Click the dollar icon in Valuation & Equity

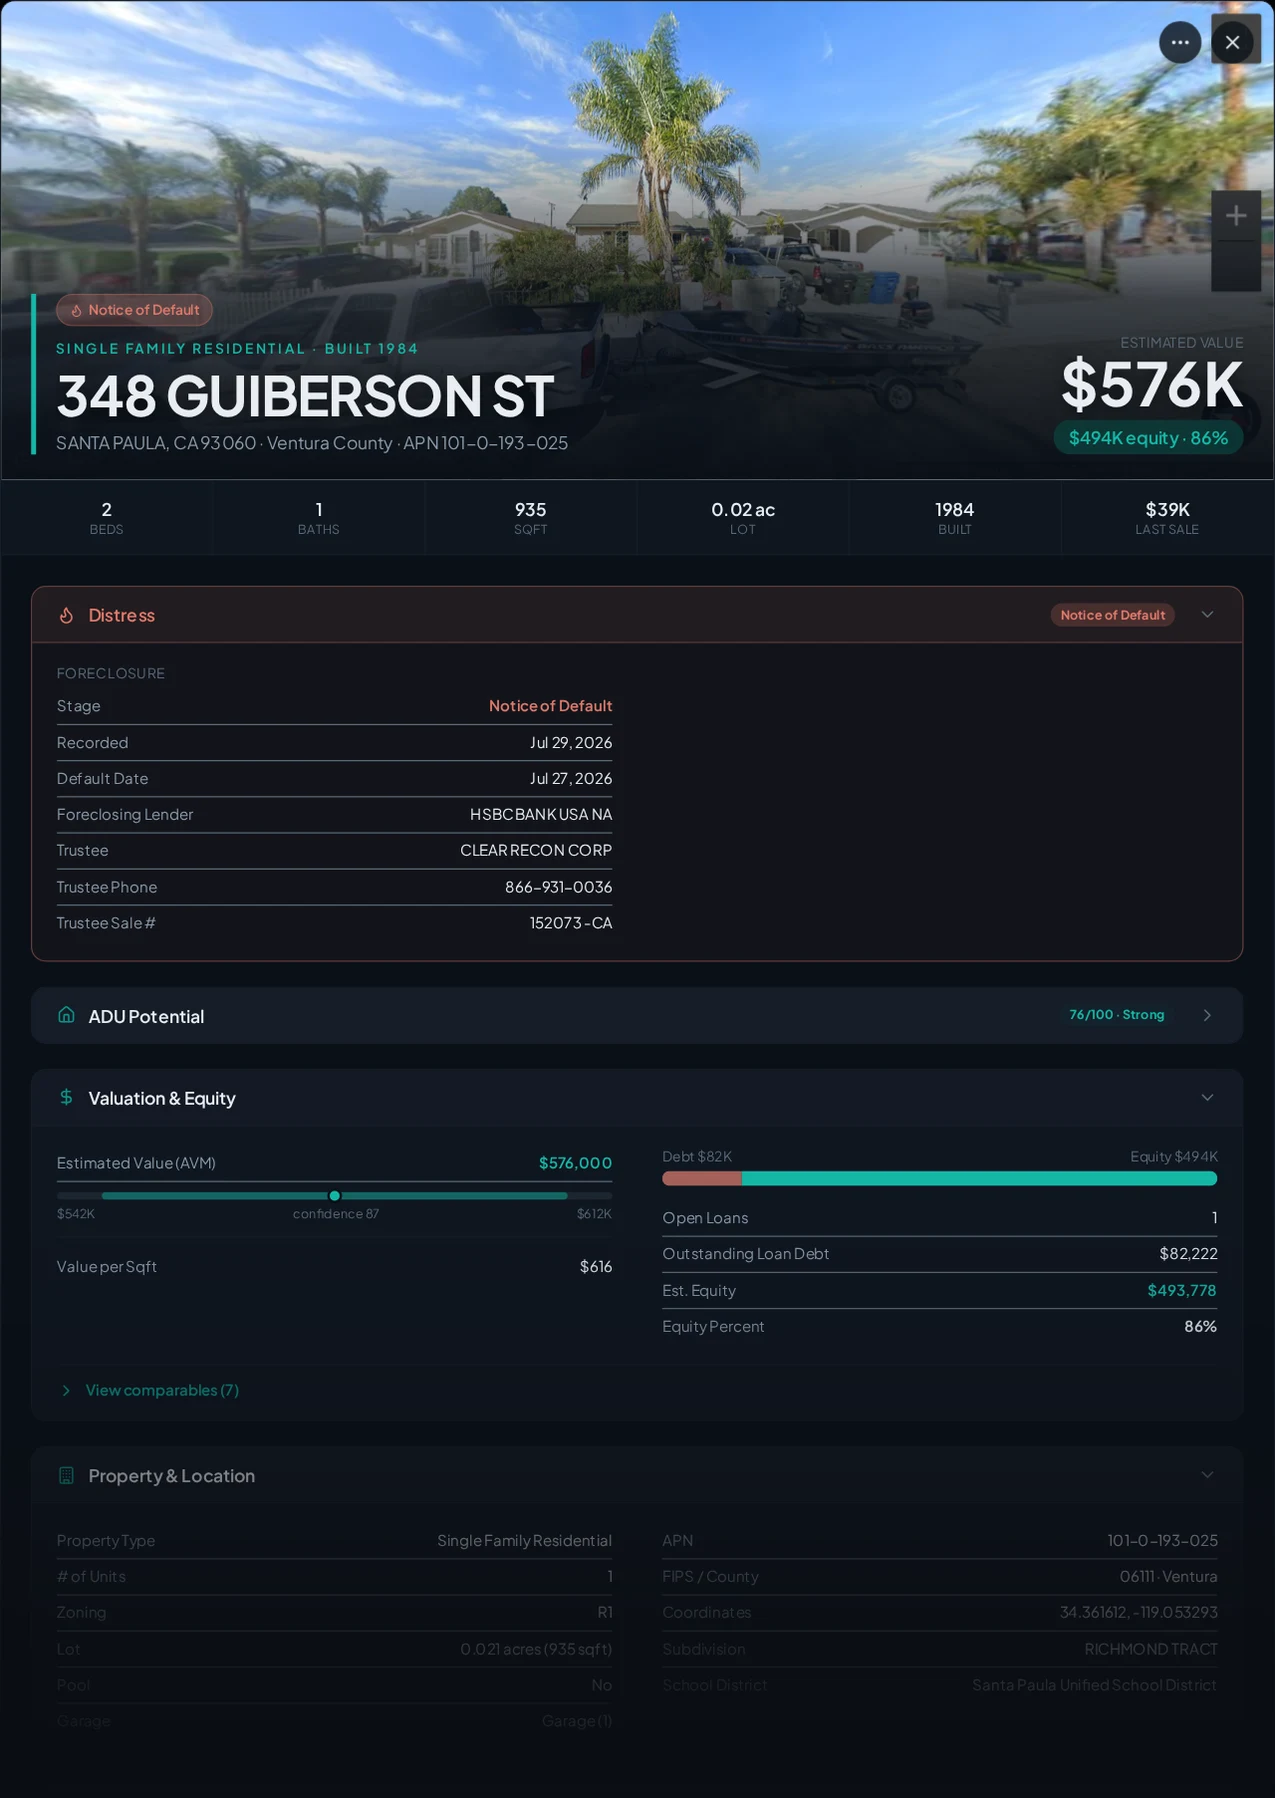pyautogui.click(x=66, y=1097)
